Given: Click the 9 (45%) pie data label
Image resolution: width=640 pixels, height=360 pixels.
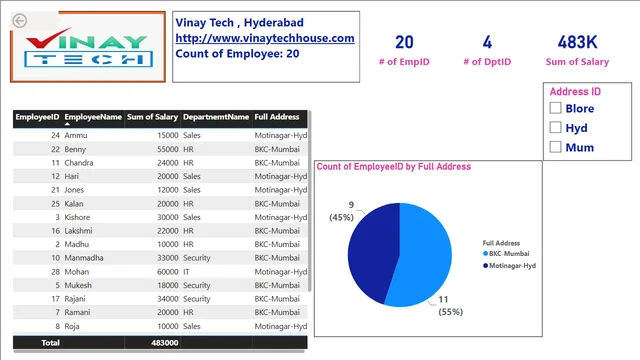Looking at the screenshot, I should tap(342, 211).
